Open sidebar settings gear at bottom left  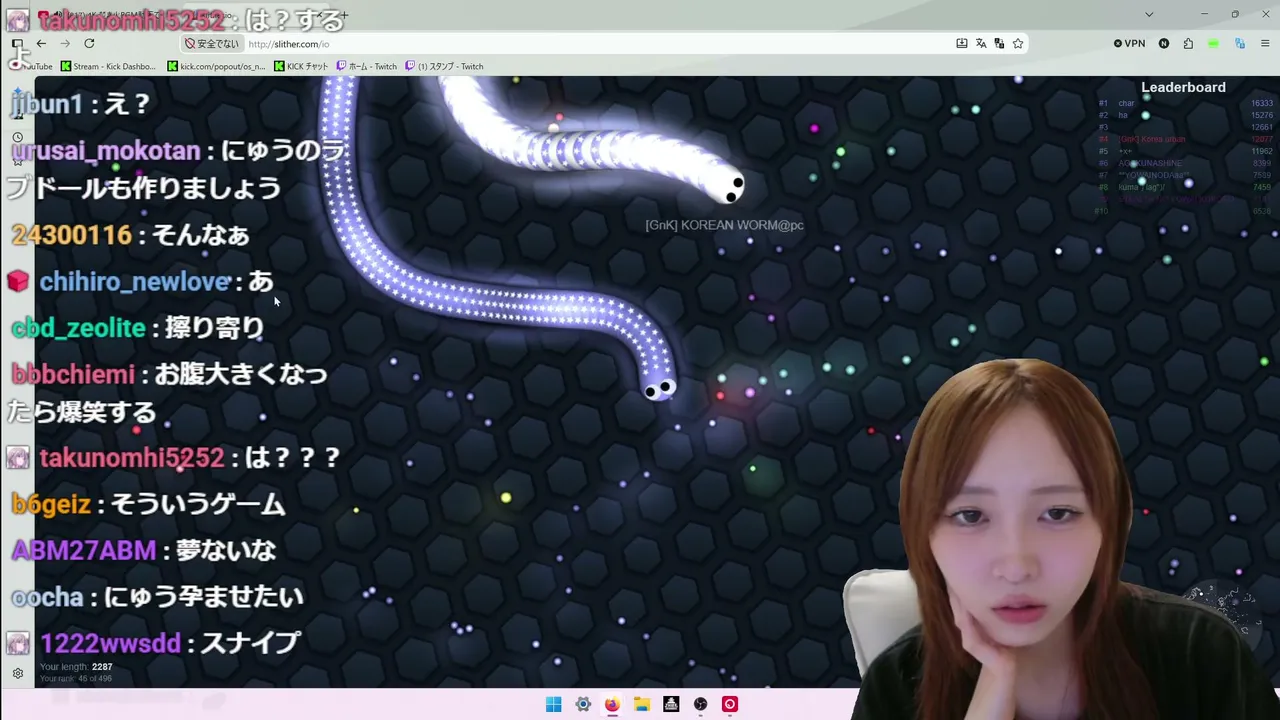click(x=18, y=674)
